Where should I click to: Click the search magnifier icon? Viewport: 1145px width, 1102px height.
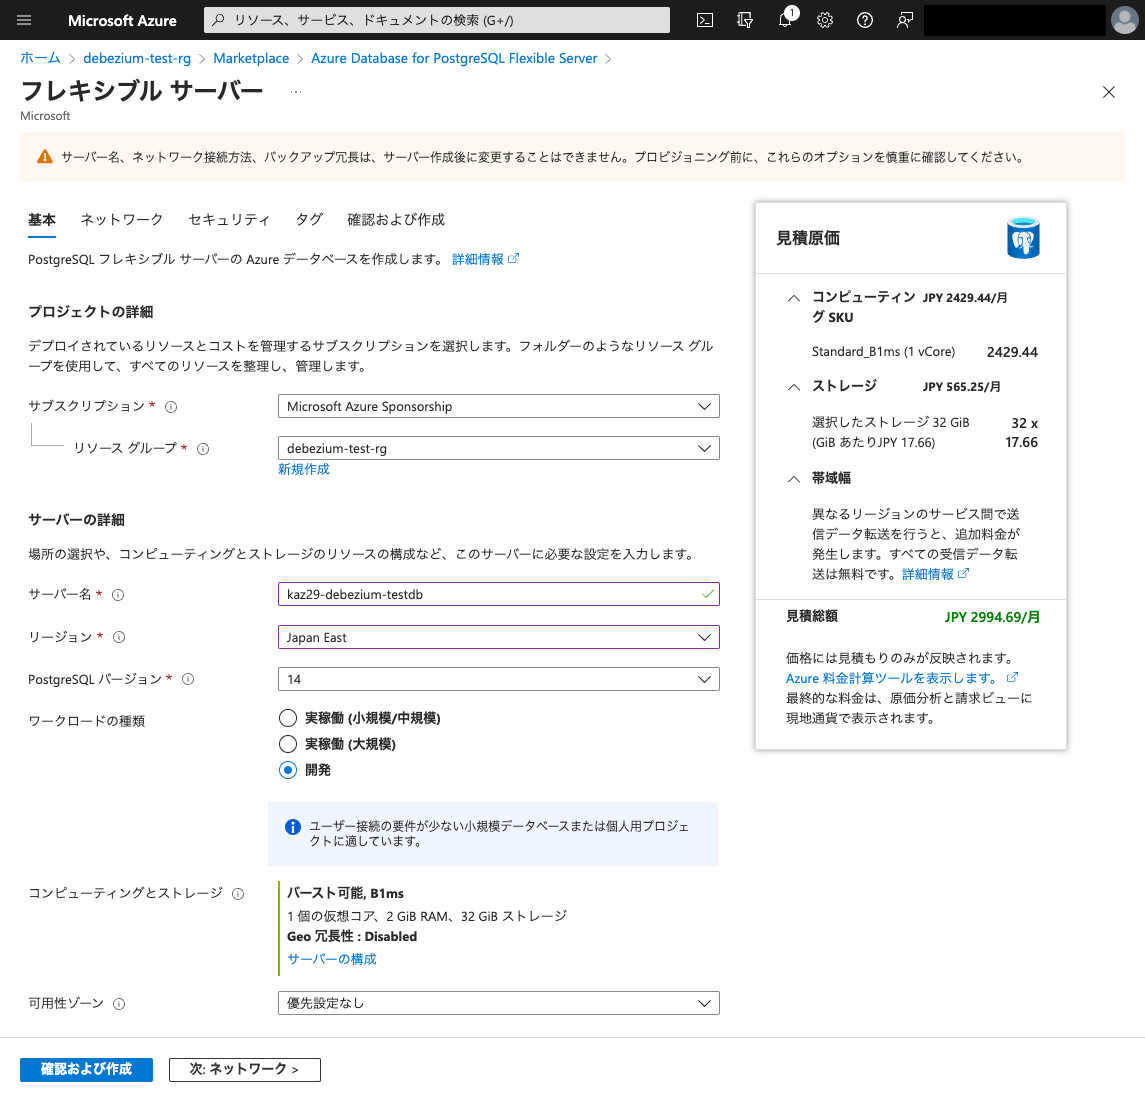218,20
